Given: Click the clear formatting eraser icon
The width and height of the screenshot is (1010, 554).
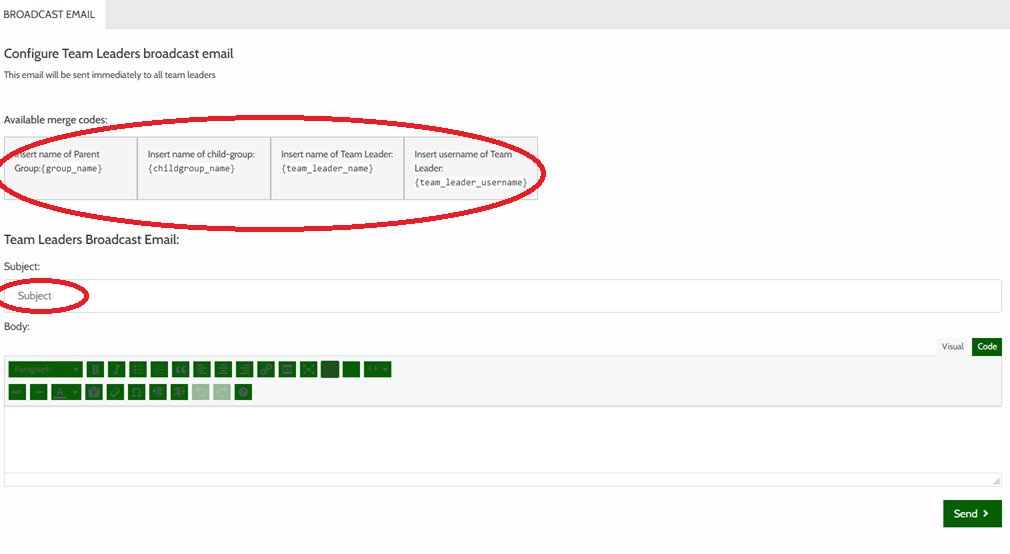Looking at the screenshot, I should coord(116,392).
